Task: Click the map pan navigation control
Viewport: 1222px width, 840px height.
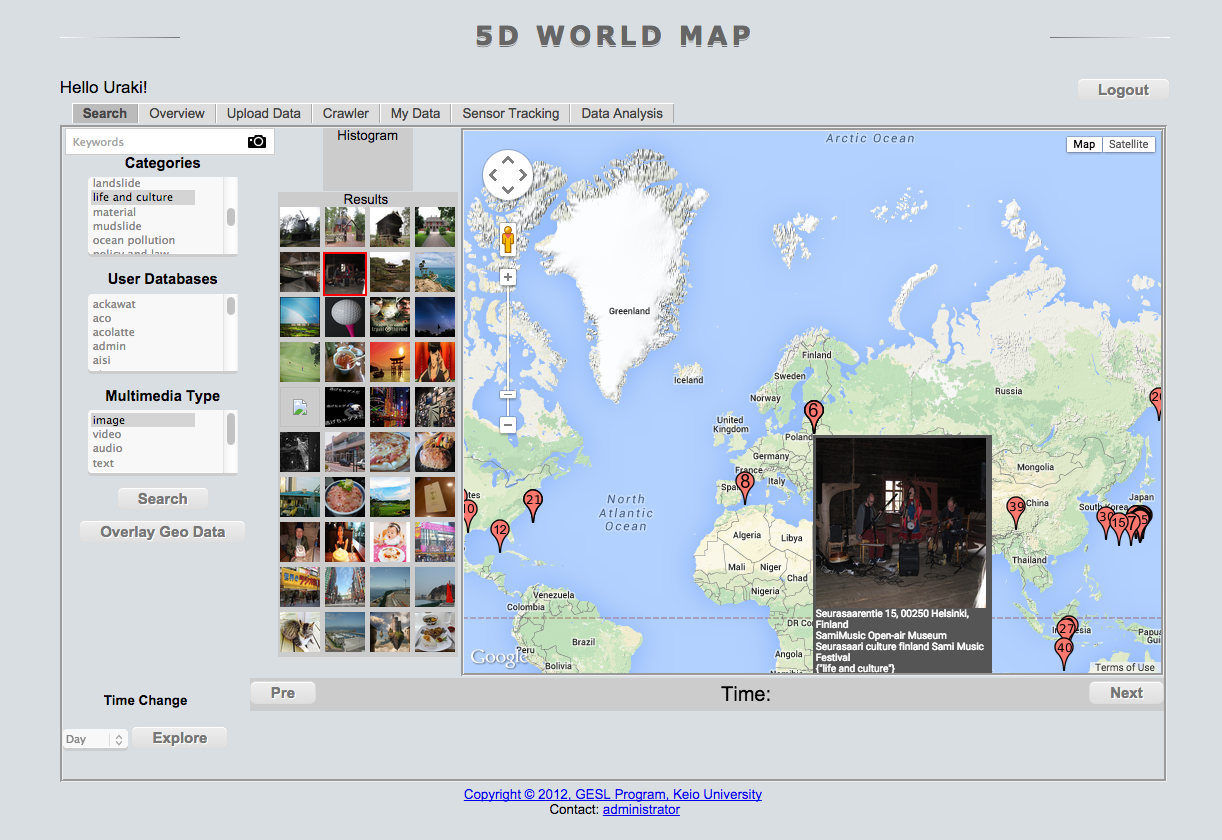Action: (x=508, y=175)
